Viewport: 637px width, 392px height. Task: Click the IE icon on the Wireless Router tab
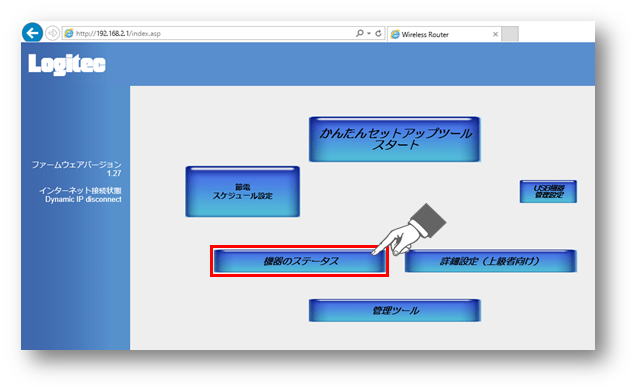(x=395, y=35)
